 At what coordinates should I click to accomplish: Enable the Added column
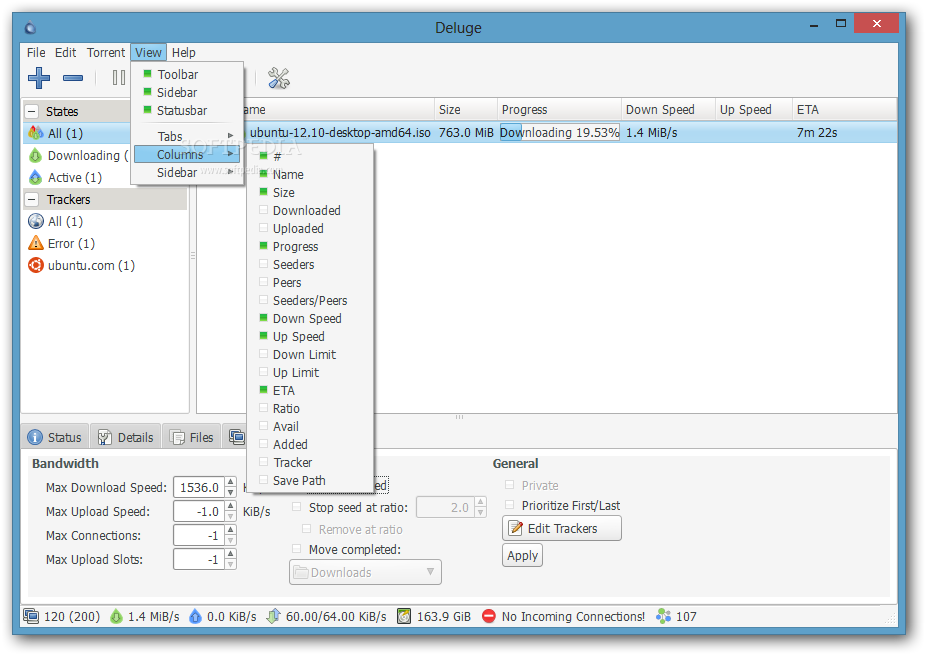click(311, 445)
